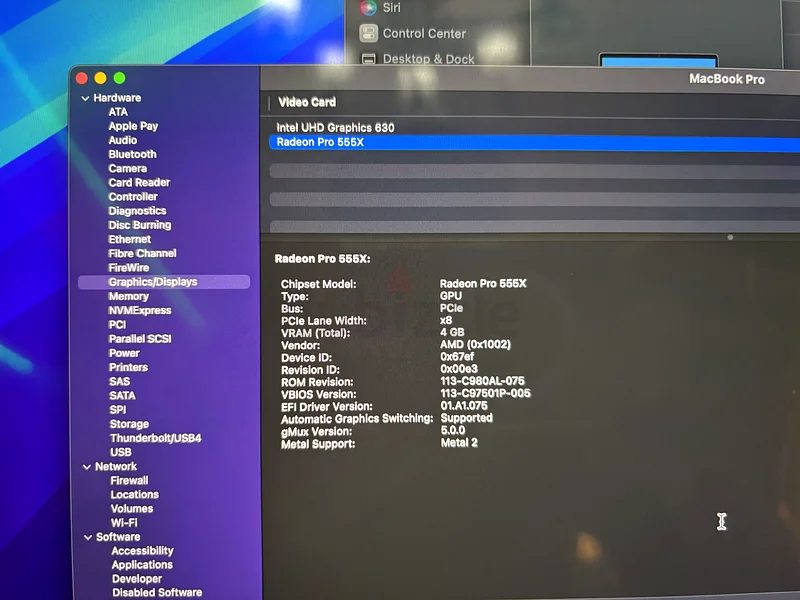The width and height of the screenshot is (800, 600).
Task: Show Wi-Fi information
Action: pos(124,523)
